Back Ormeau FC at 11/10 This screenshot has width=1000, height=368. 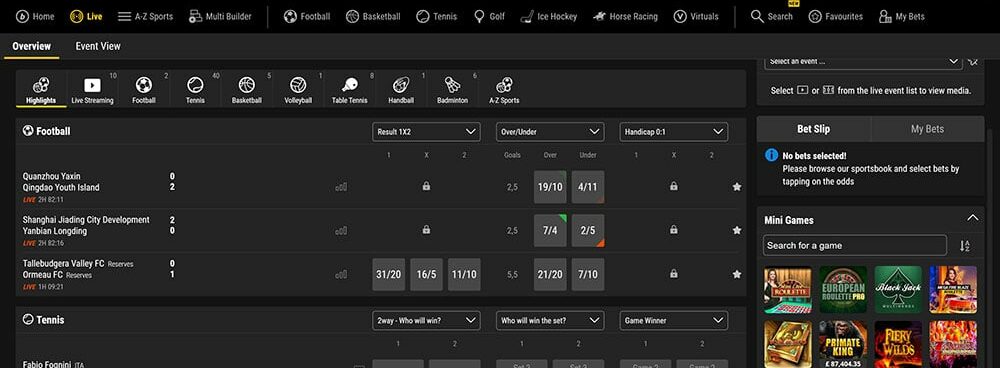point(464,274)
